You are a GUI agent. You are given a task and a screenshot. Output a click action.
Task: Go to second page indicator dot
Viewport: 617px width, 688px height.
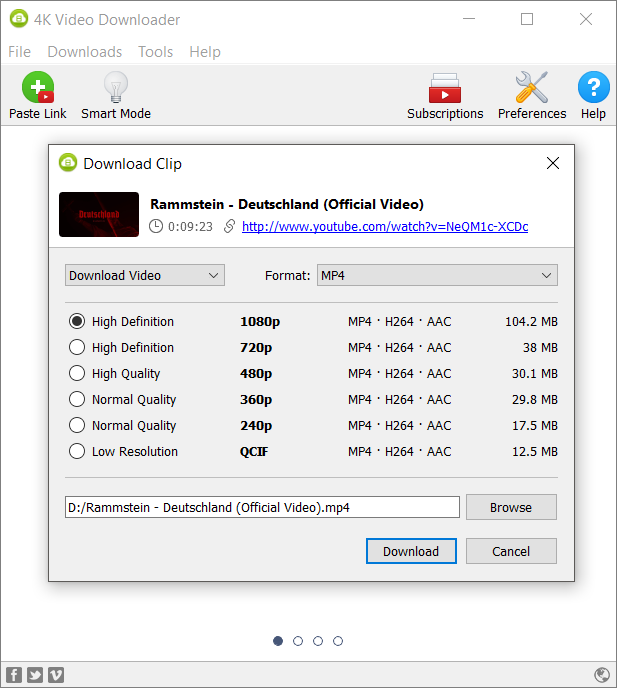[298, 641]
